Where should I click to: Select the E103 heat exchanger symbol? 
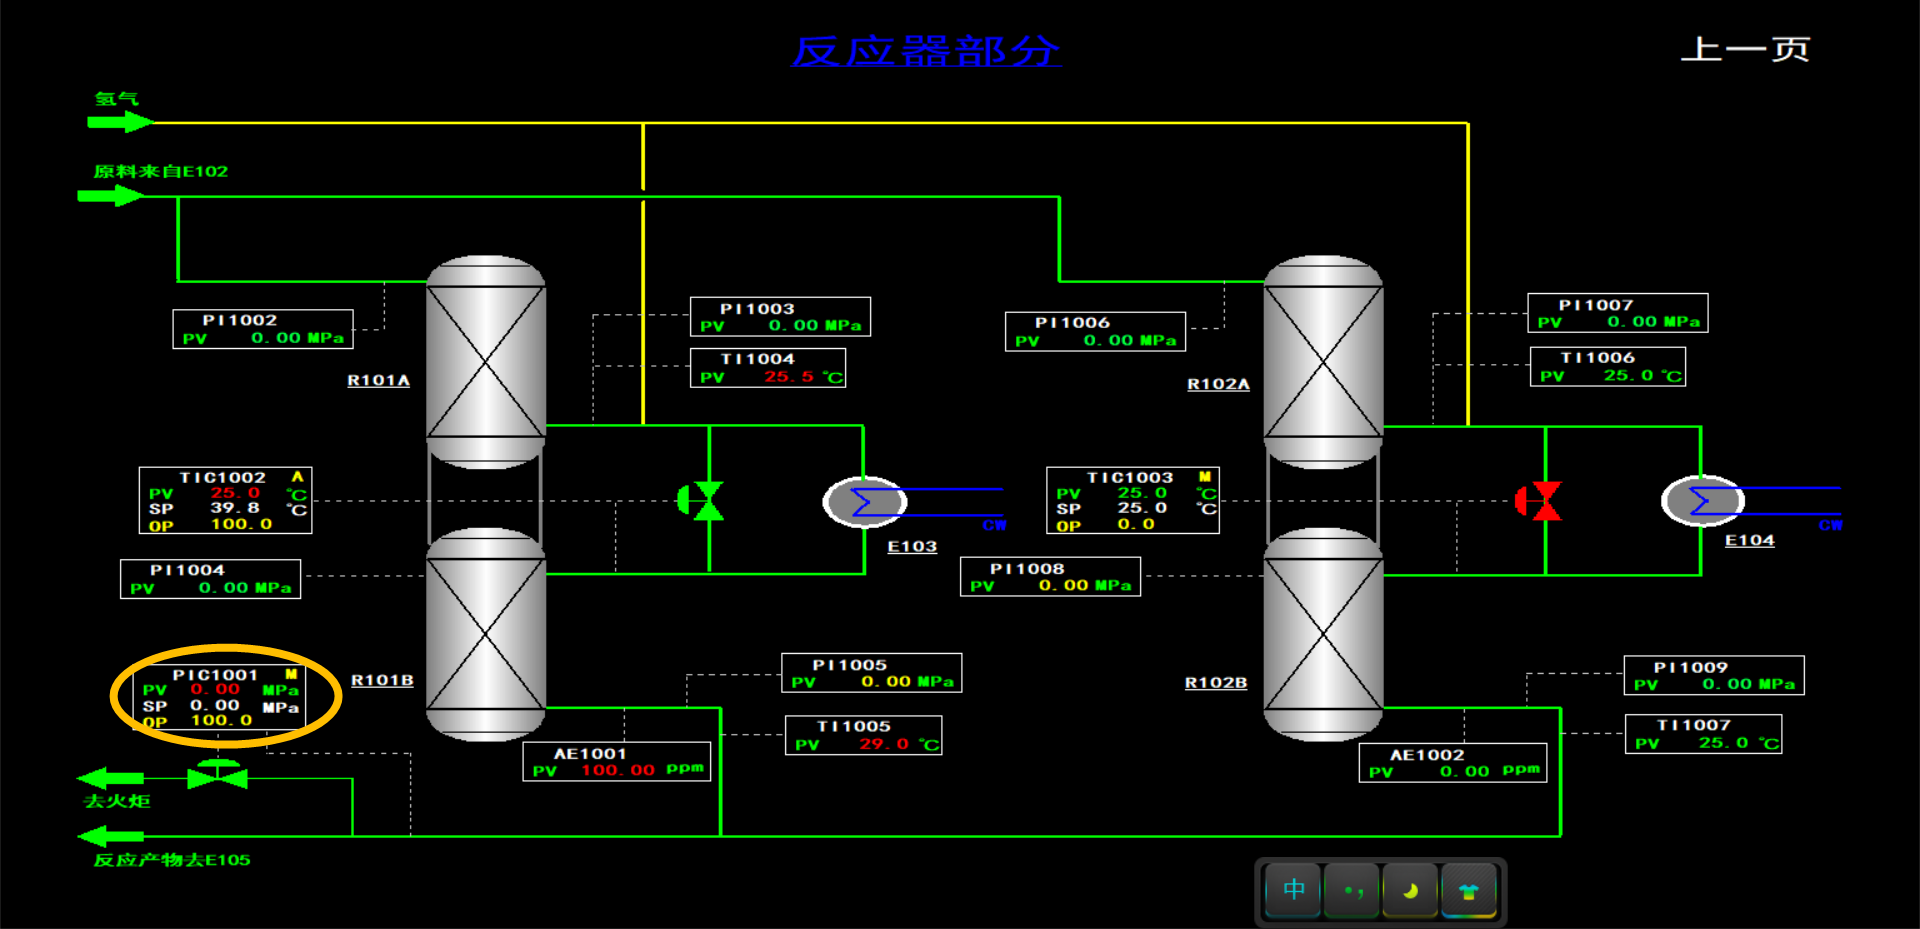pyautogui.click(x=865, y=502)
